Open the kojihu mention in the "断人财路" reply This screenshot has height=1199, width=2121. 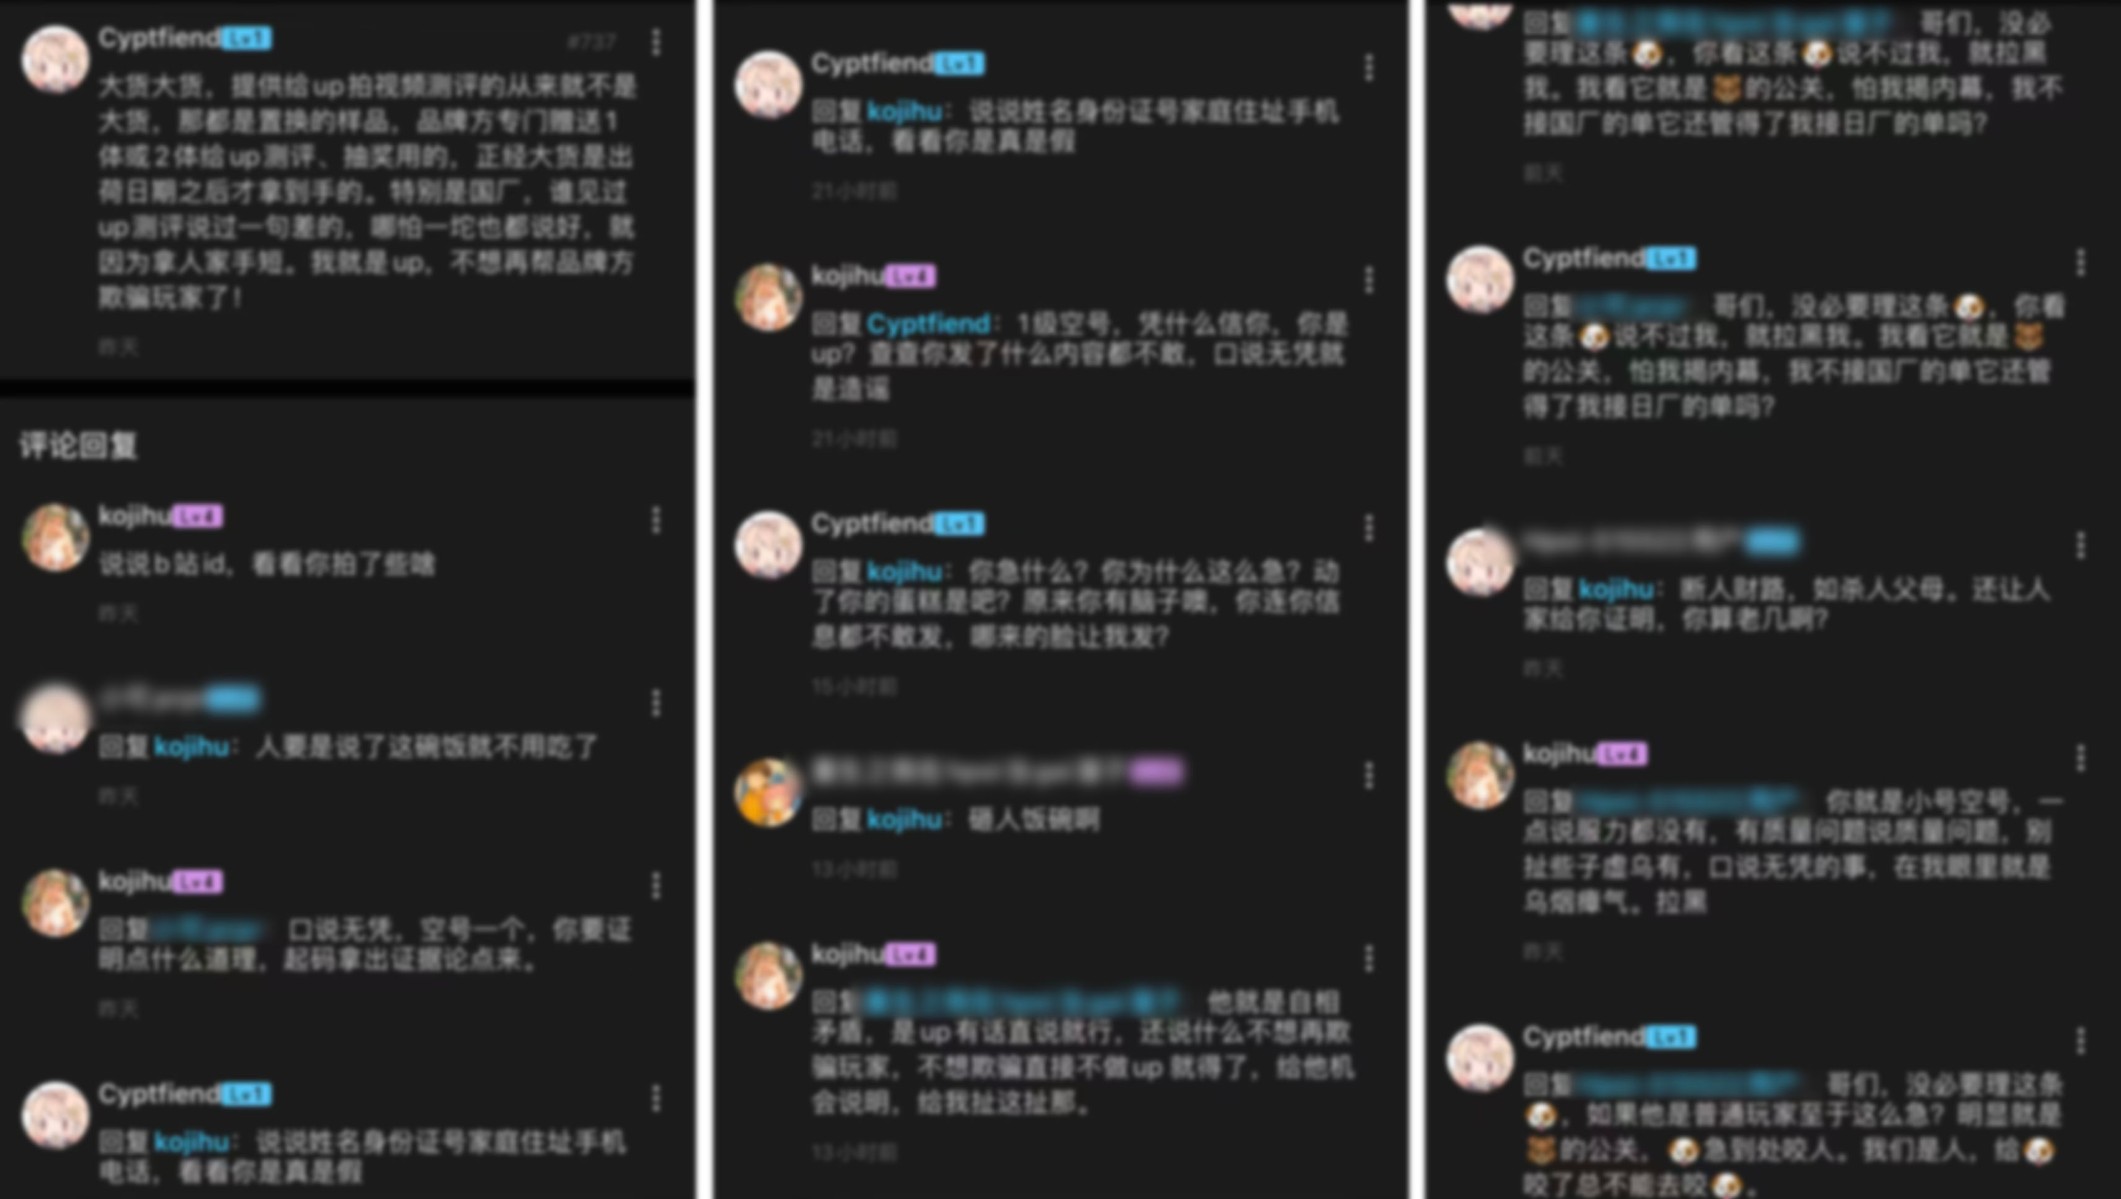(1616, 589)
